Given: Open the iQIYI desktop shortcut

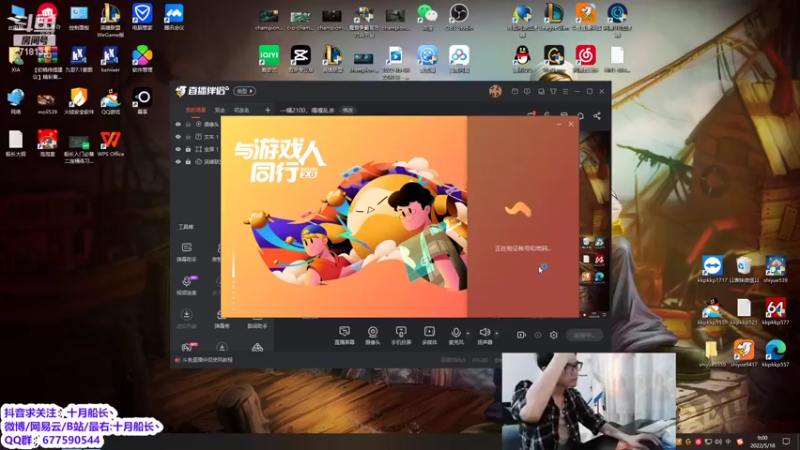Looking at the screenshot, I should 269,59.
